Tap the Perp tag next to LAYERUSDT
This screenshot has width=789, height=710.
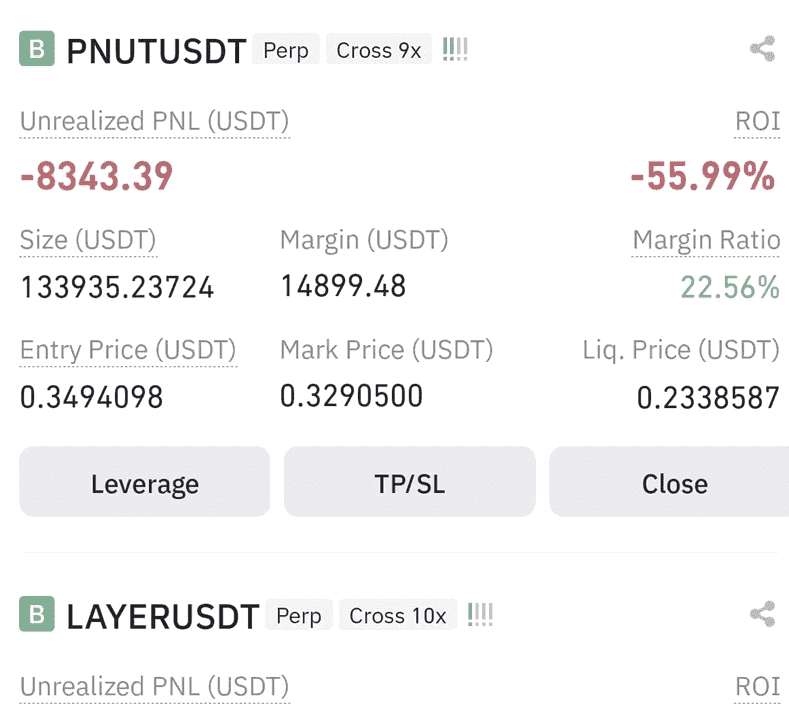299,614
